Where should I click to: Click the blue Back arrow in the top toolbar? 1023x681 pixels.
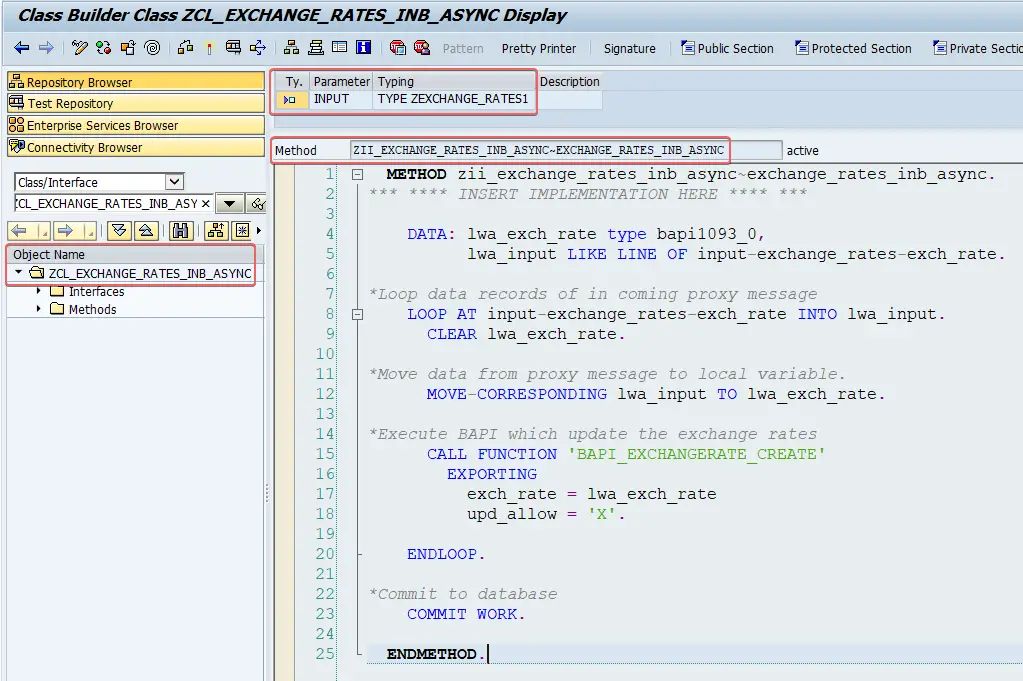[x=22, y=48]
